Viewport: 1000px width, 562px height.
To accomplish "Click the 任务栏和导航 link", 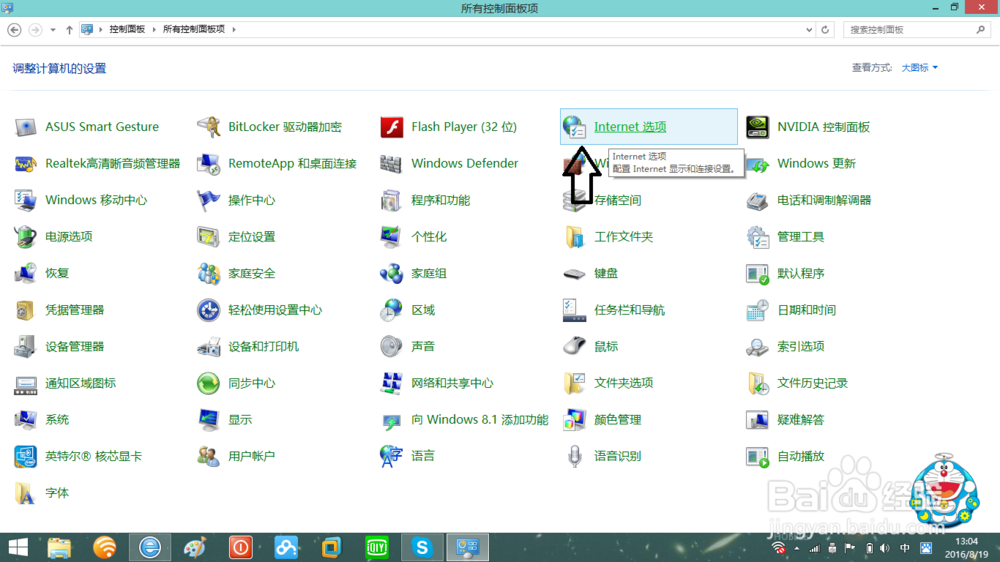I will 629,310.
